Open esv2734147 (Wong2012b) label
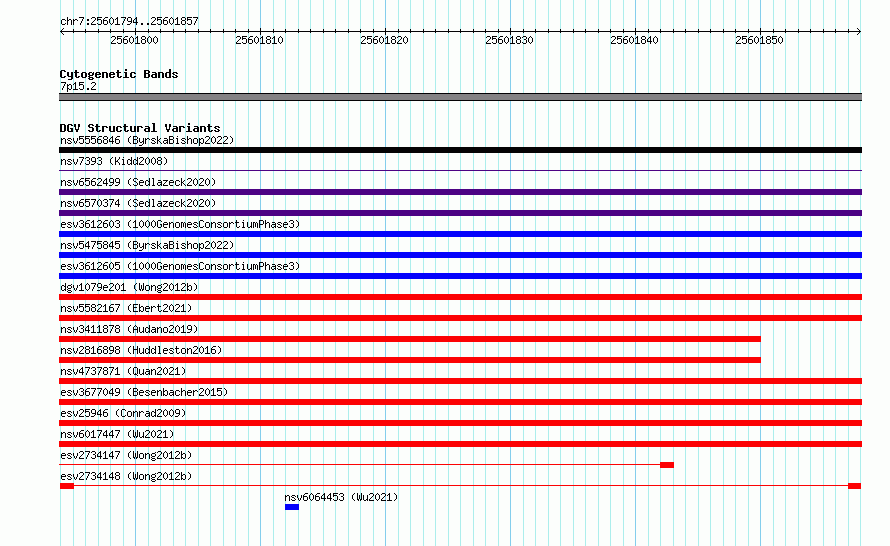The height and width of the screenshot is (546, 890). 126,455
